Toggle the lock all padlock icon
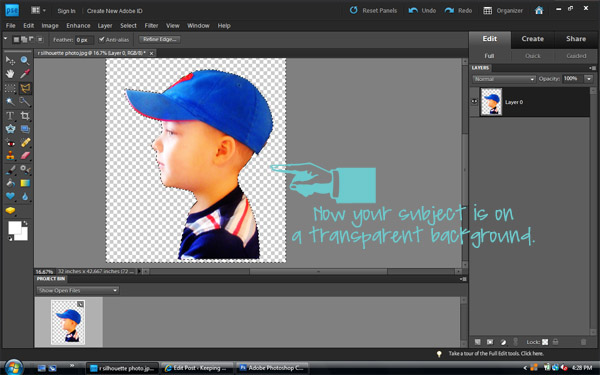 coord(555,342)
